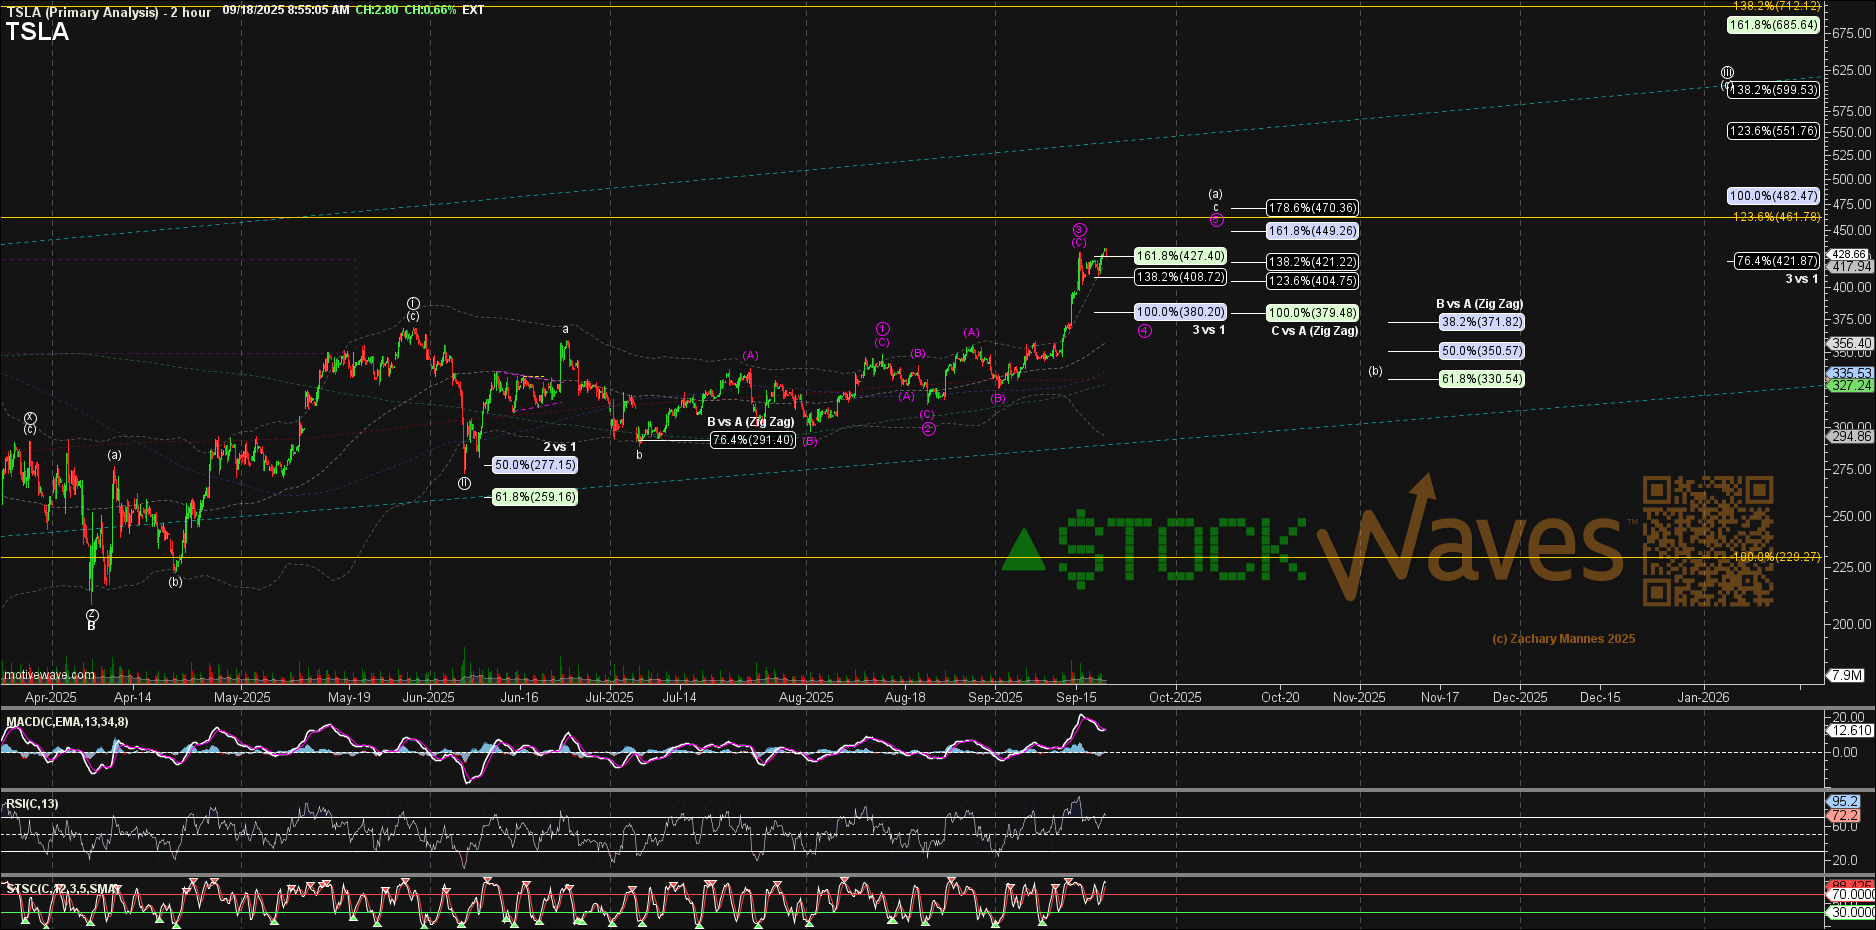
Task: Select the MACD(C,EMA,13,34,8) study label
Action: pyautogui.click(x=67, y=722)
